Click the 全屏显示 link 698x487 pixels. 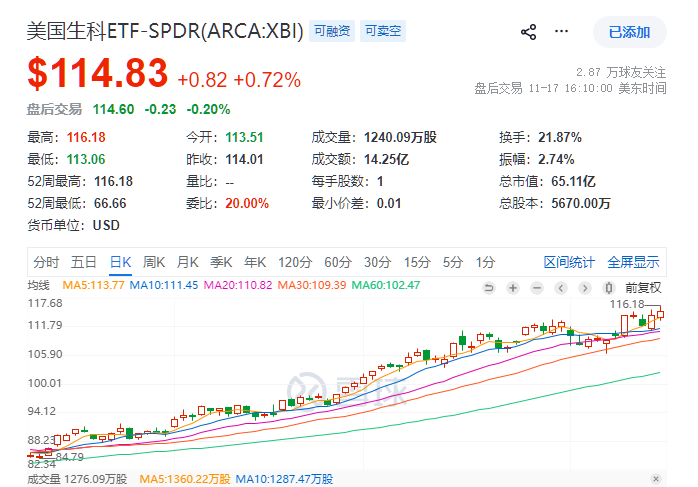[x=633, y=262]
